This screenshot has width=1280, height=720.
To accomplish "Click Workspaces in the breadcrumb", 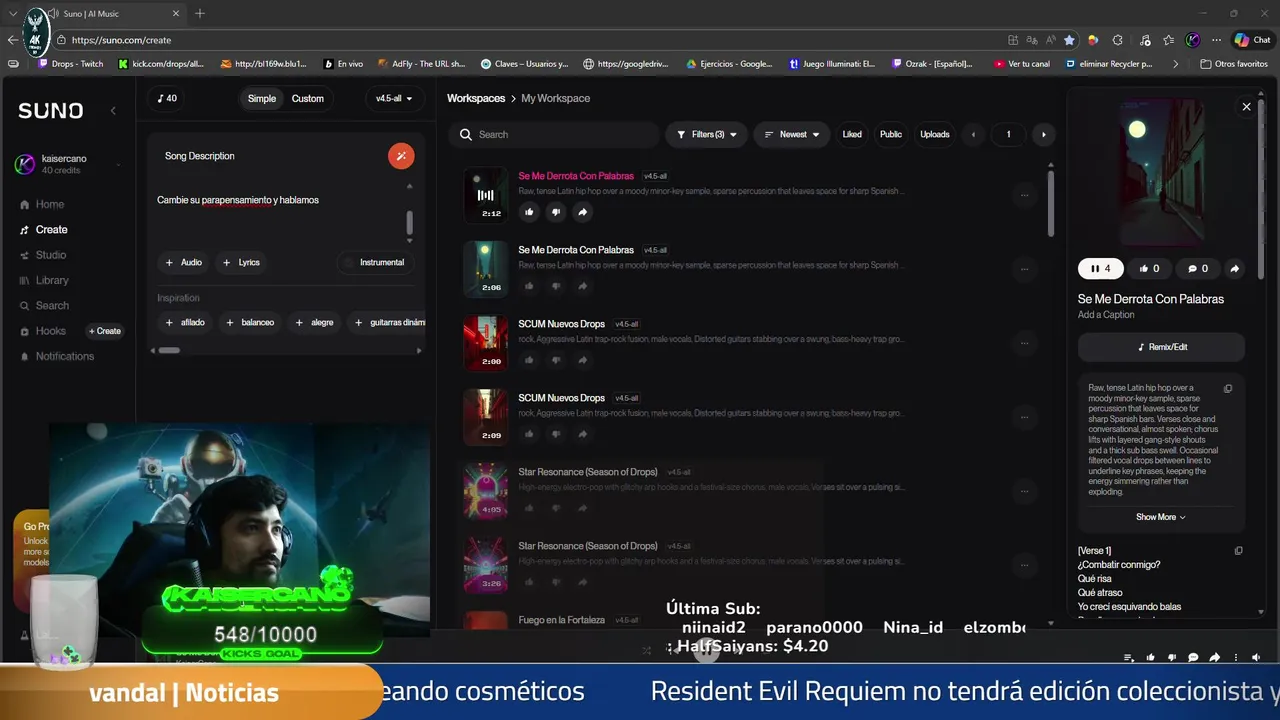I will 476,98.
